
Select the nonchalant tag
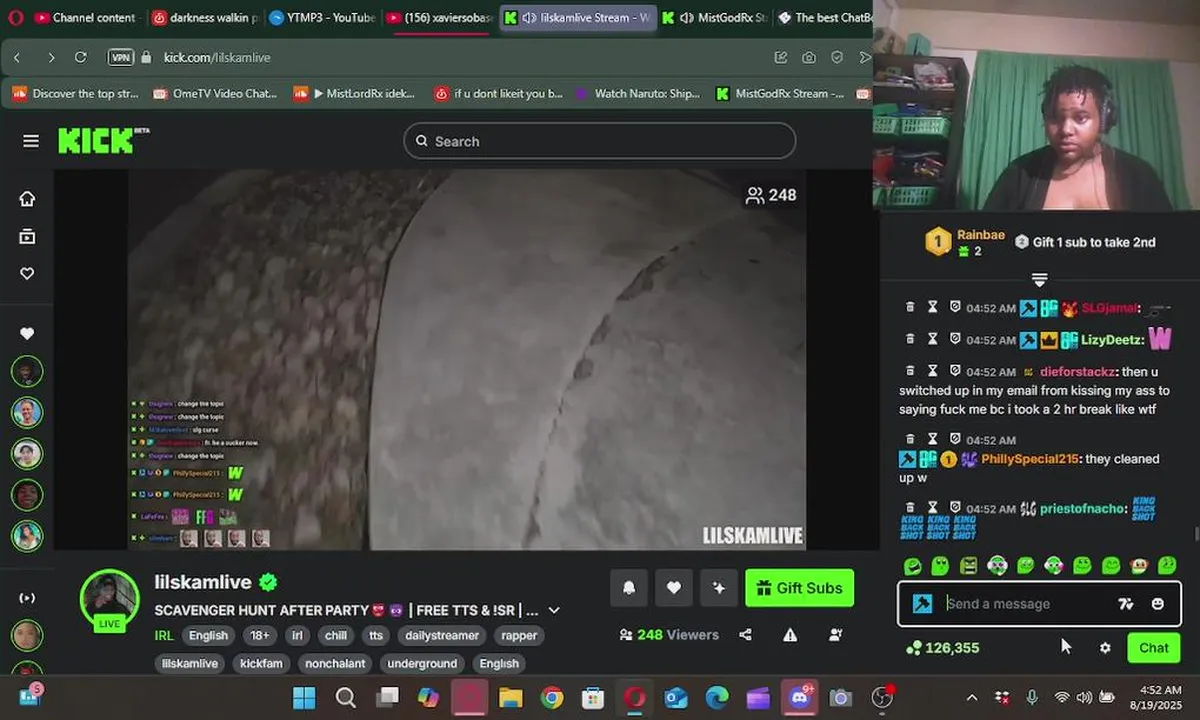click(x=336, y=663)
